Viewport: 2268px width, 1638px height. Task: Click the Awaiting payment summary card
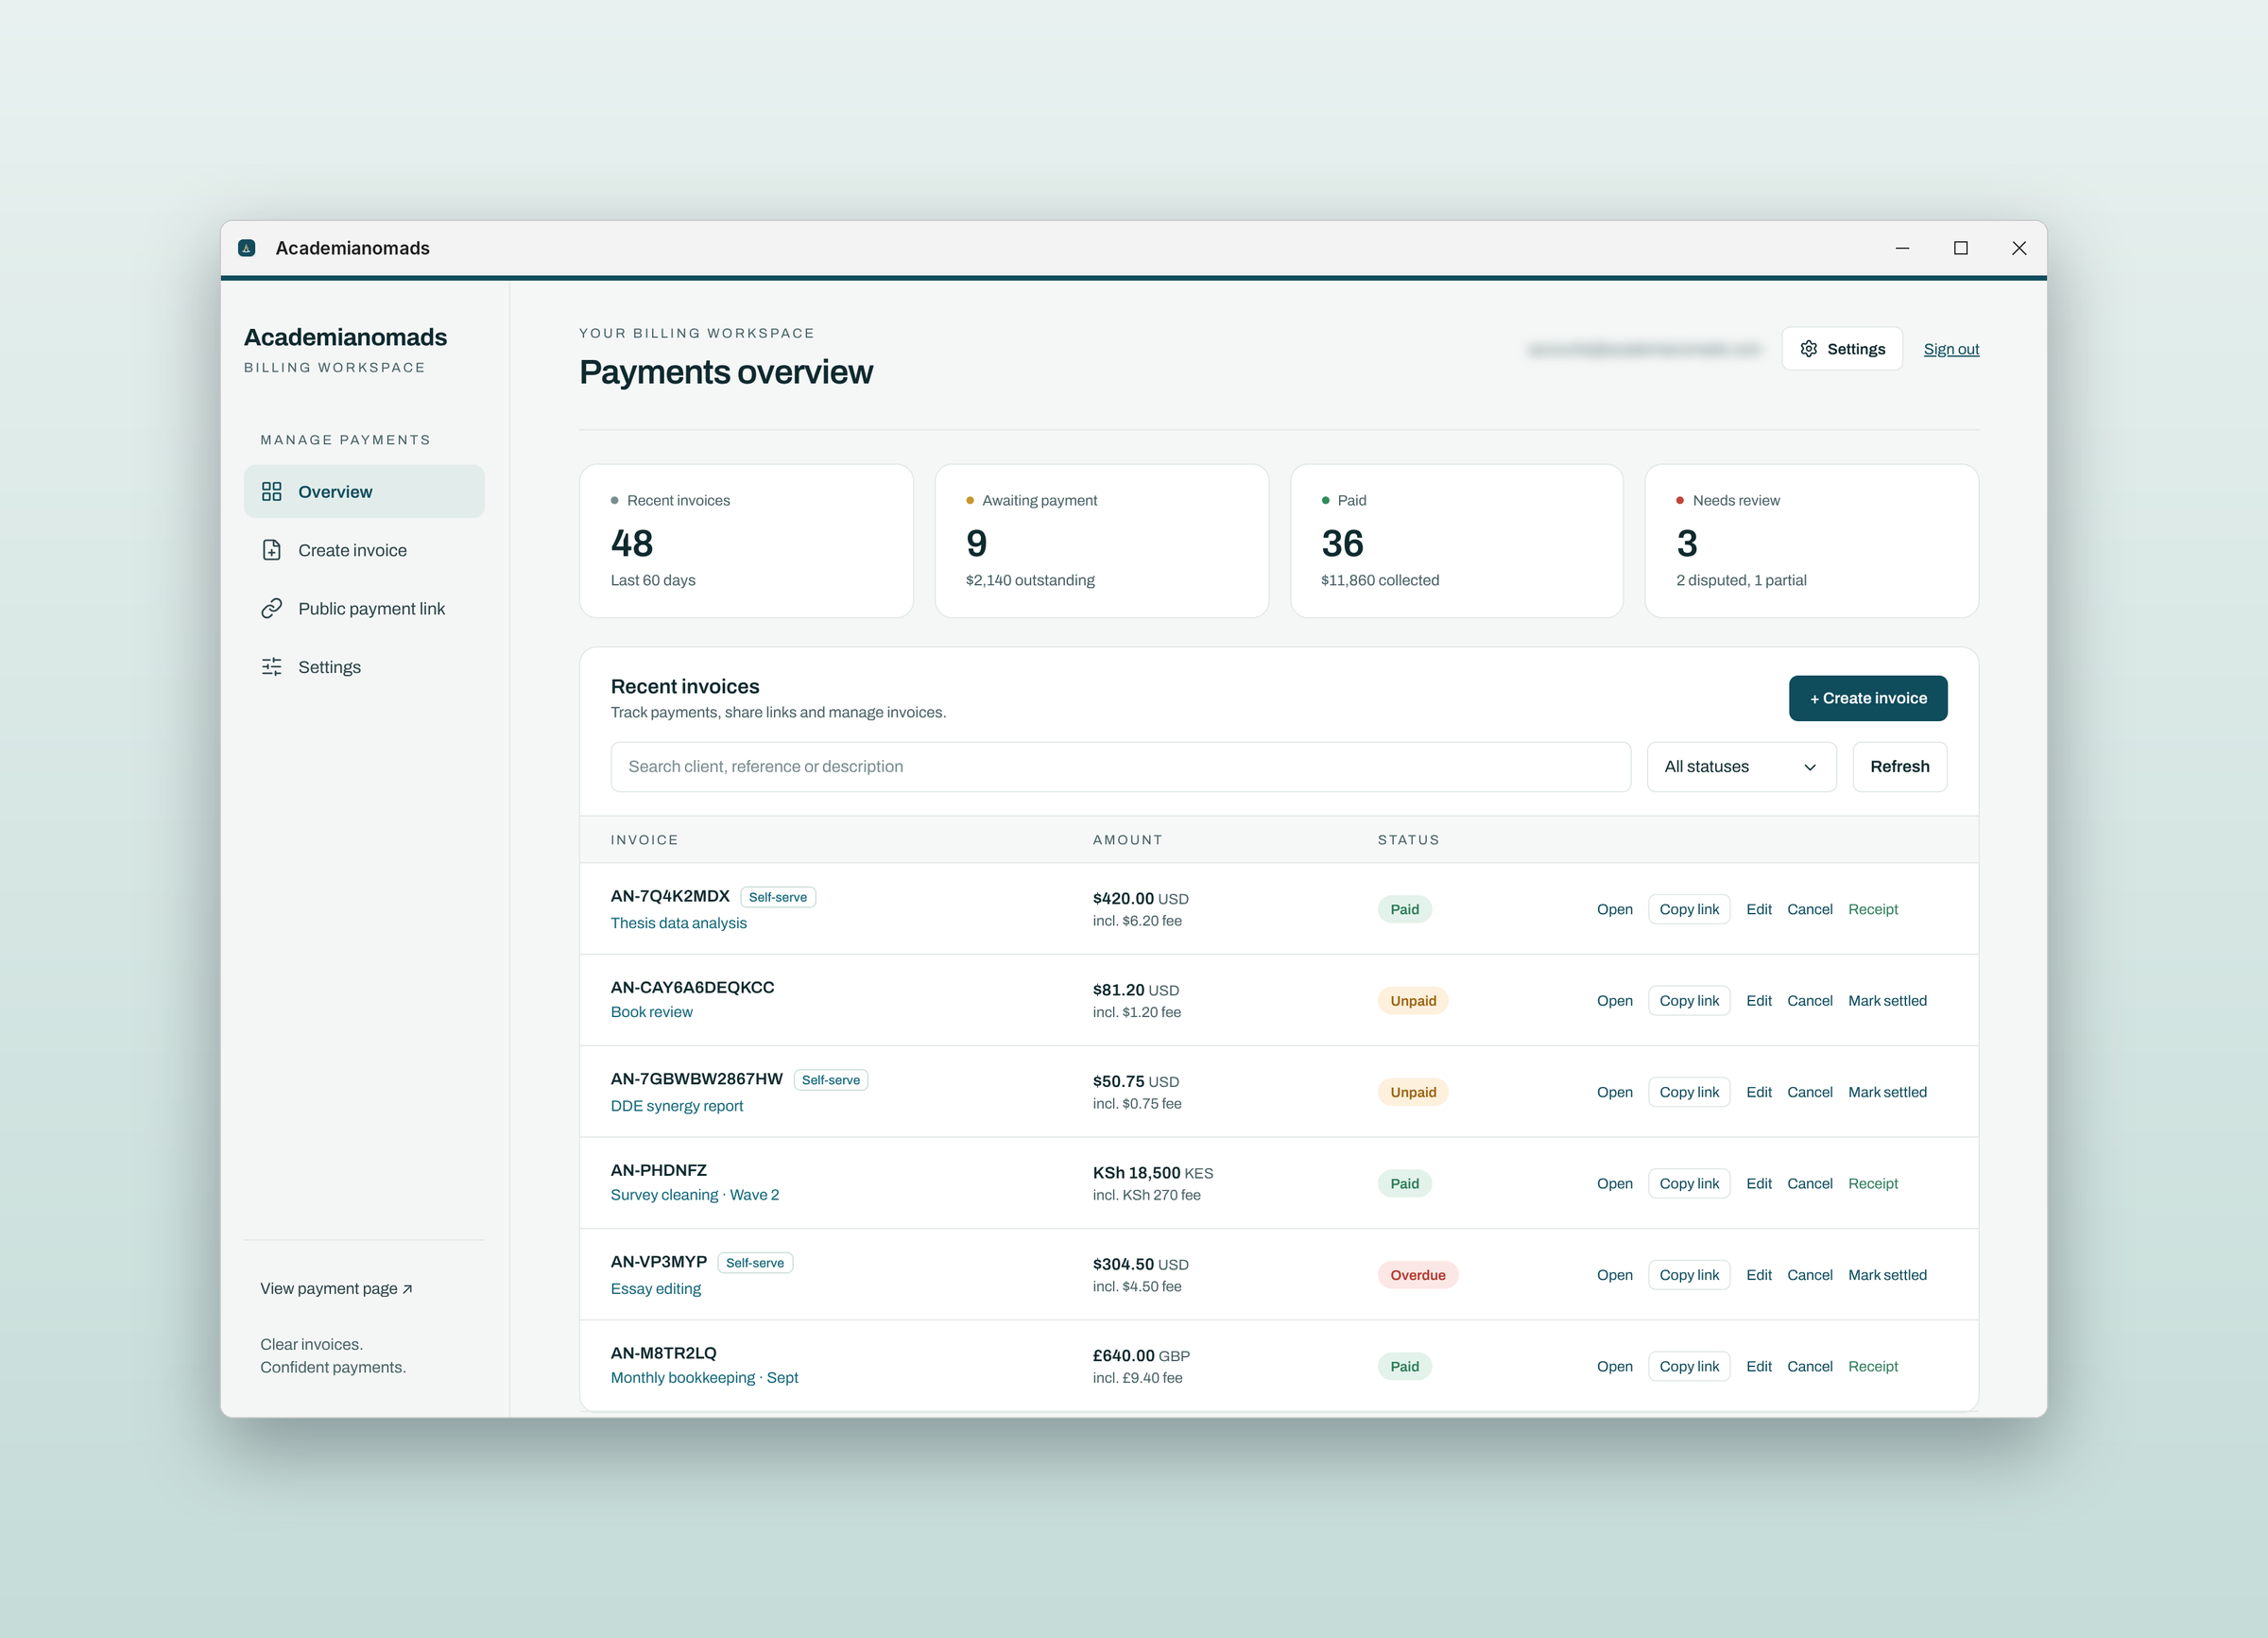pos(1101,541)
